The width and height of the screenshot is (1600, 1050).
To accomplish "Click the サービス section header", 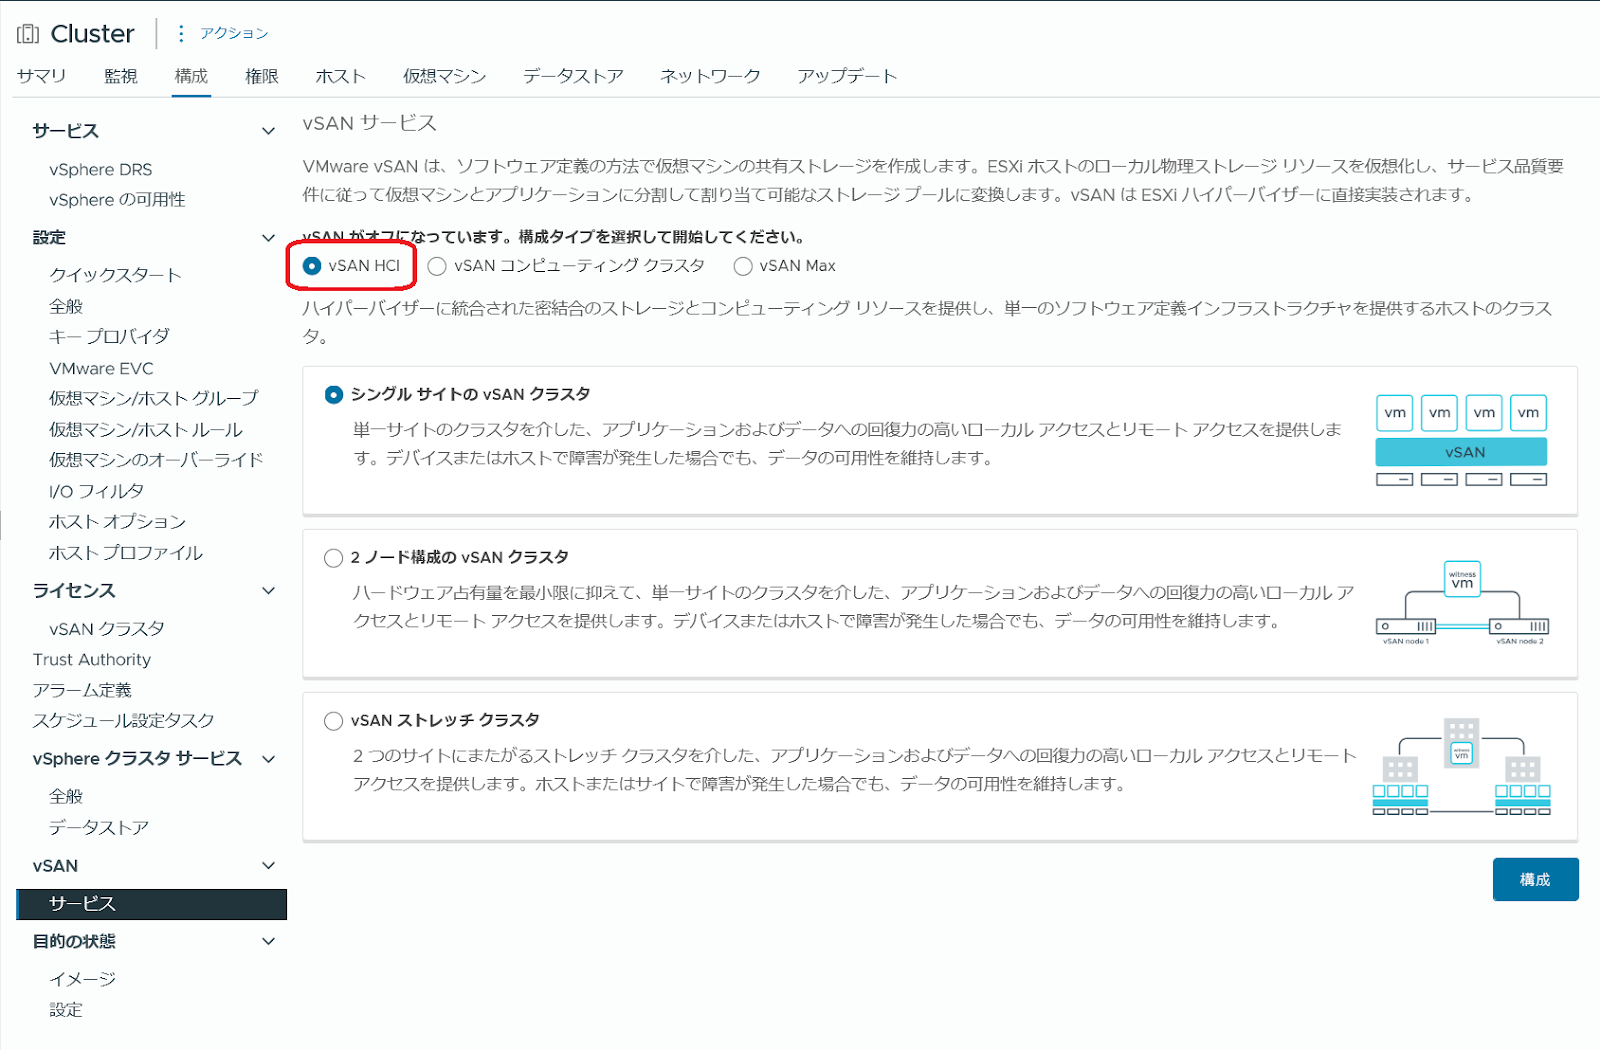I will 66,131.
